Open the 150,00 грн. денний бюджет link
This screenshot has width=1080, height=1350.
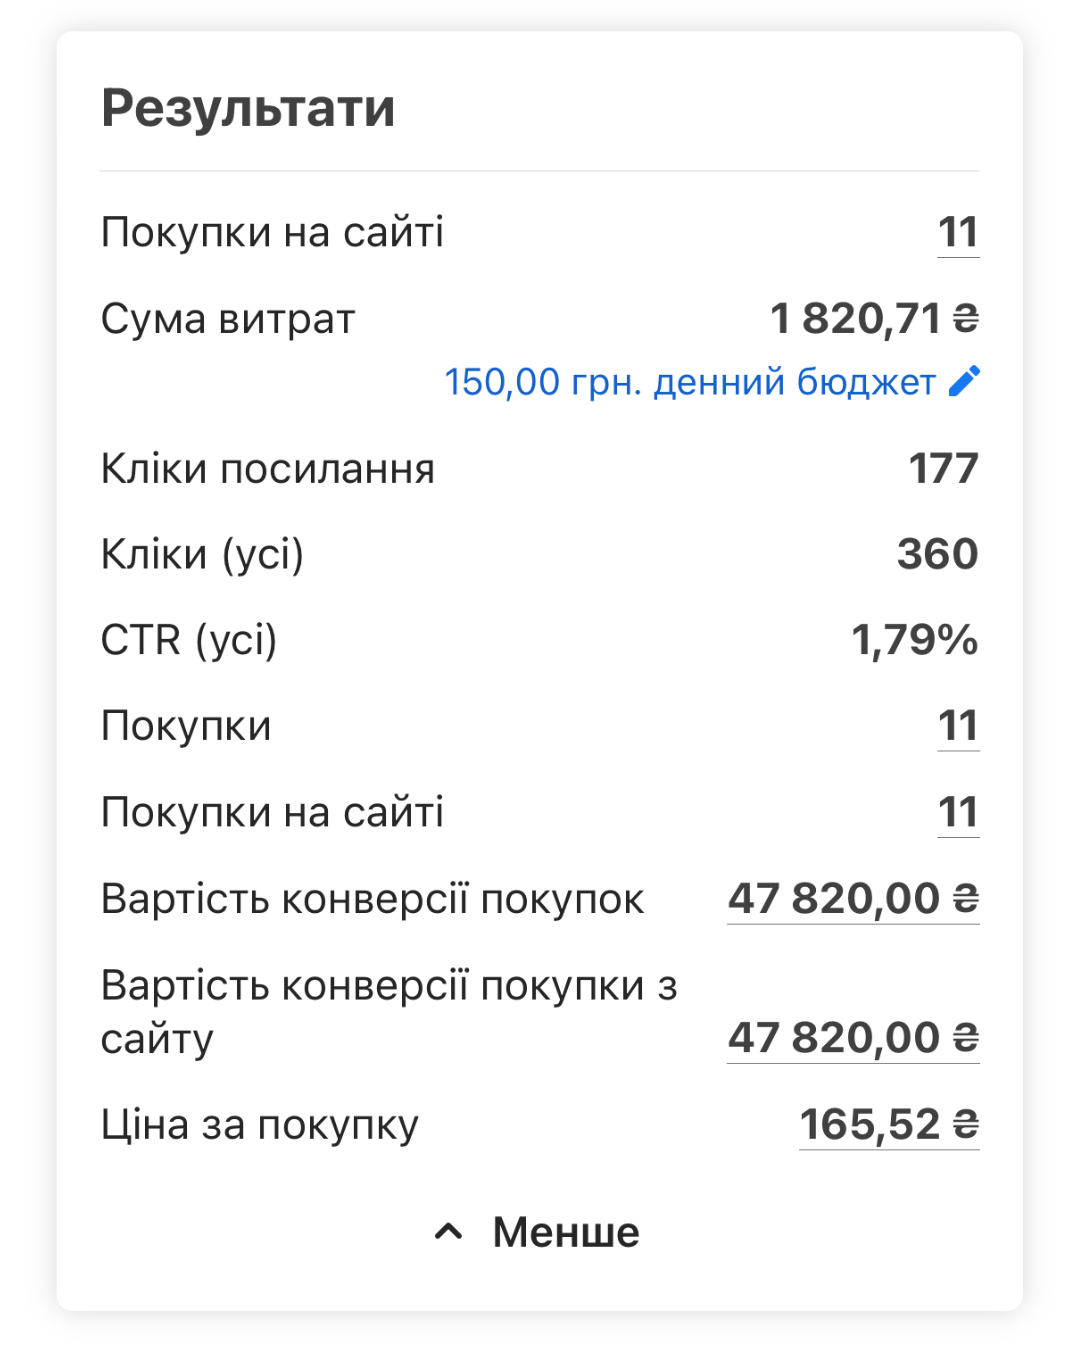coord(690,382)
